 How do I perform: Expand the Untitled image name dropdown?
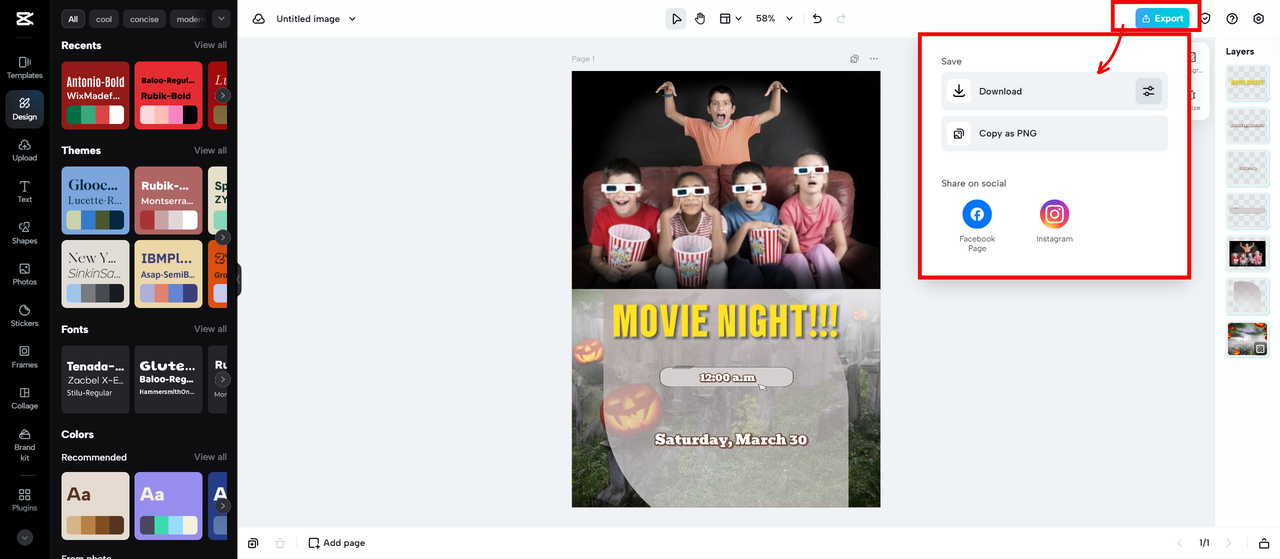pos(352,19)
